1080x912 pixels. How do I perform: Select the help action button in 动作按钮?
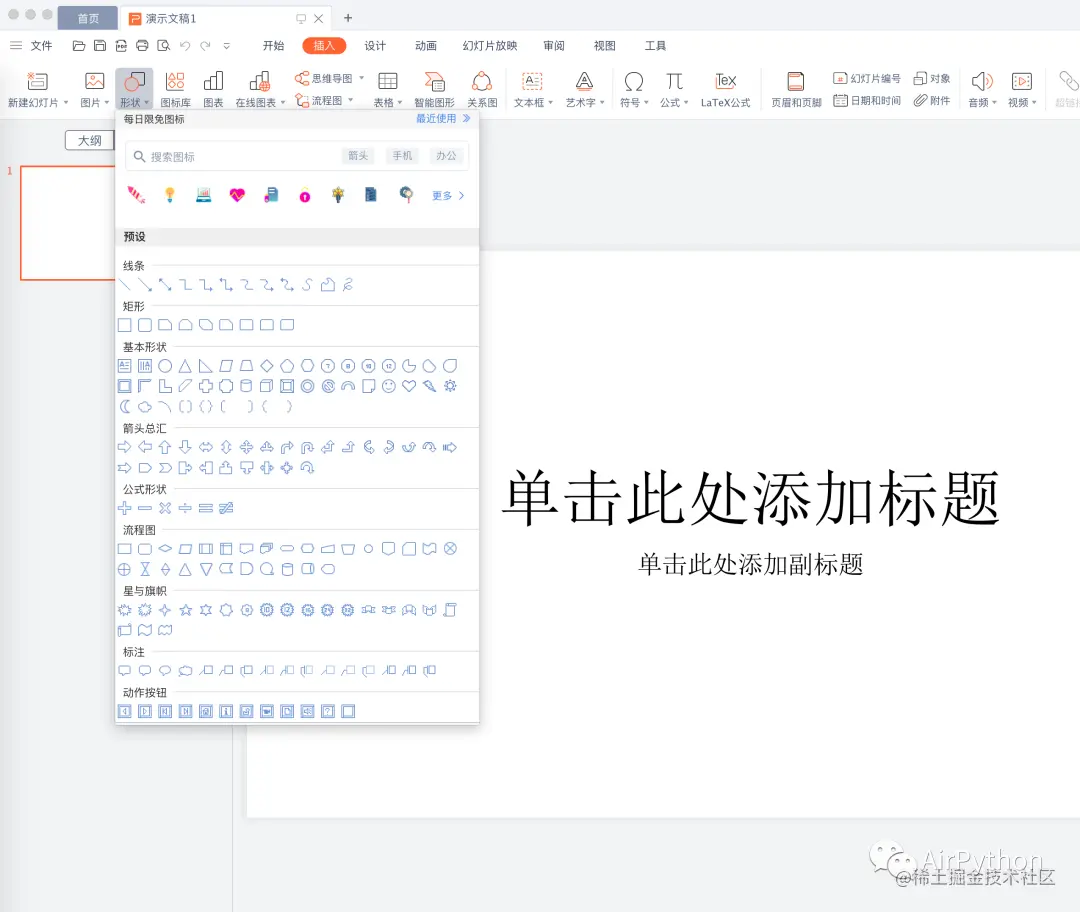point(328,712)
